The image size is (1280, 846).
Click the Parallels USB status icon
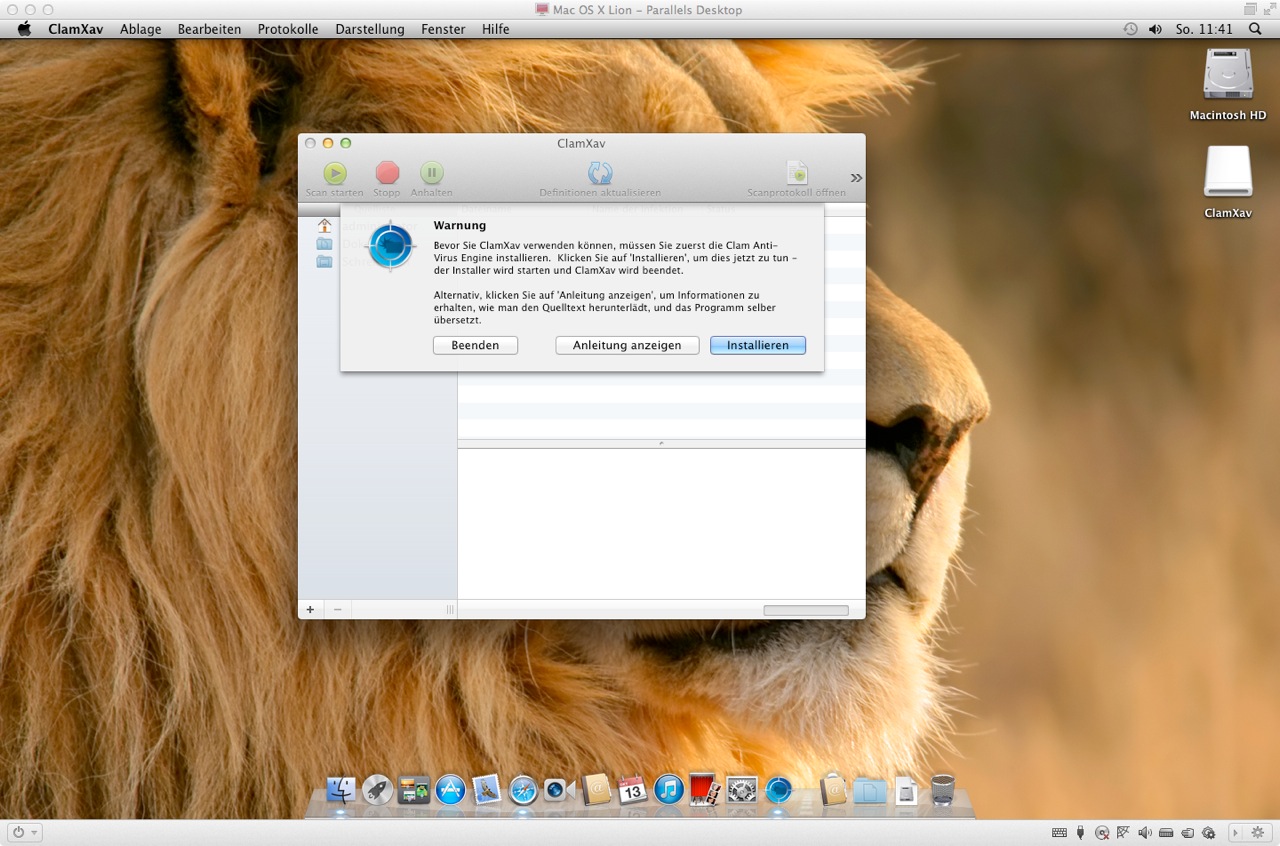click(1080, 832)
